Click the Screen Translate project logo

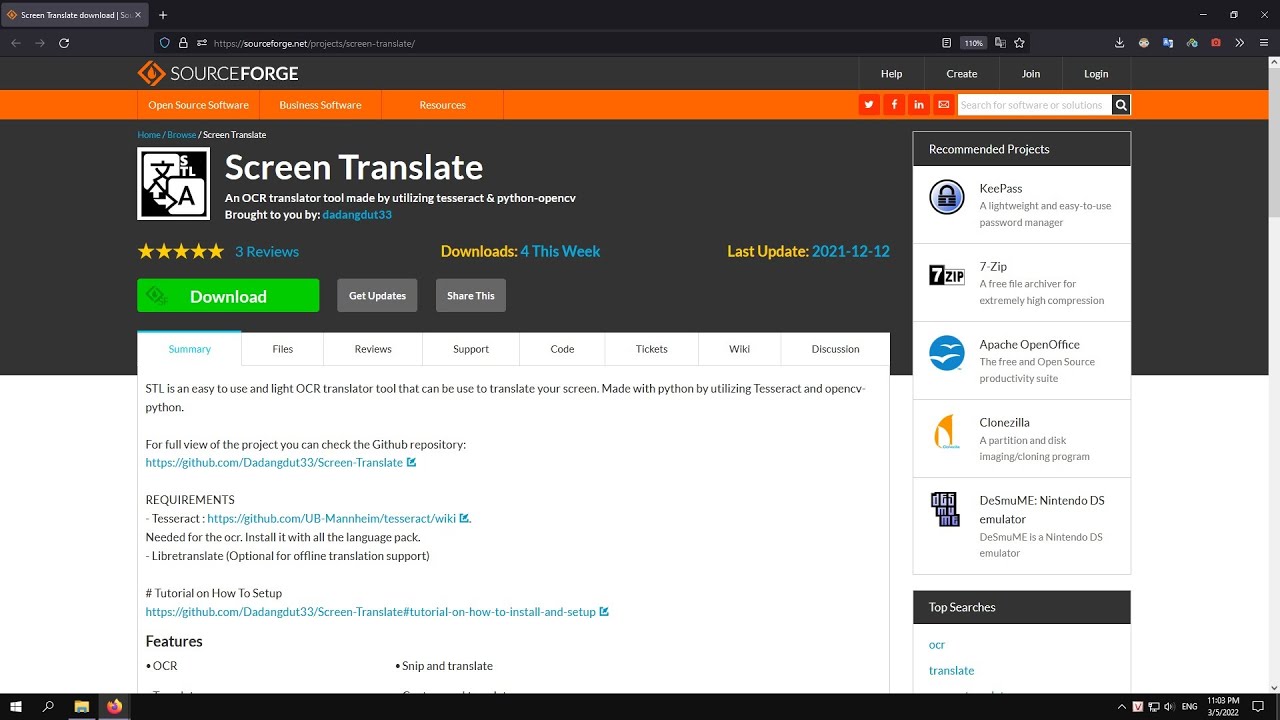coord(174,184)
